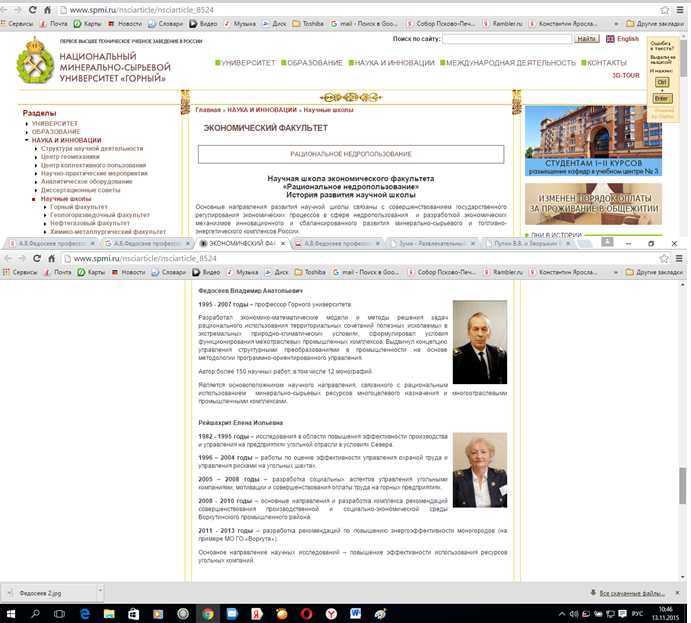Screen dimensions: 691x623
Task: Open Windows Start menu
Action: (11, 614)
